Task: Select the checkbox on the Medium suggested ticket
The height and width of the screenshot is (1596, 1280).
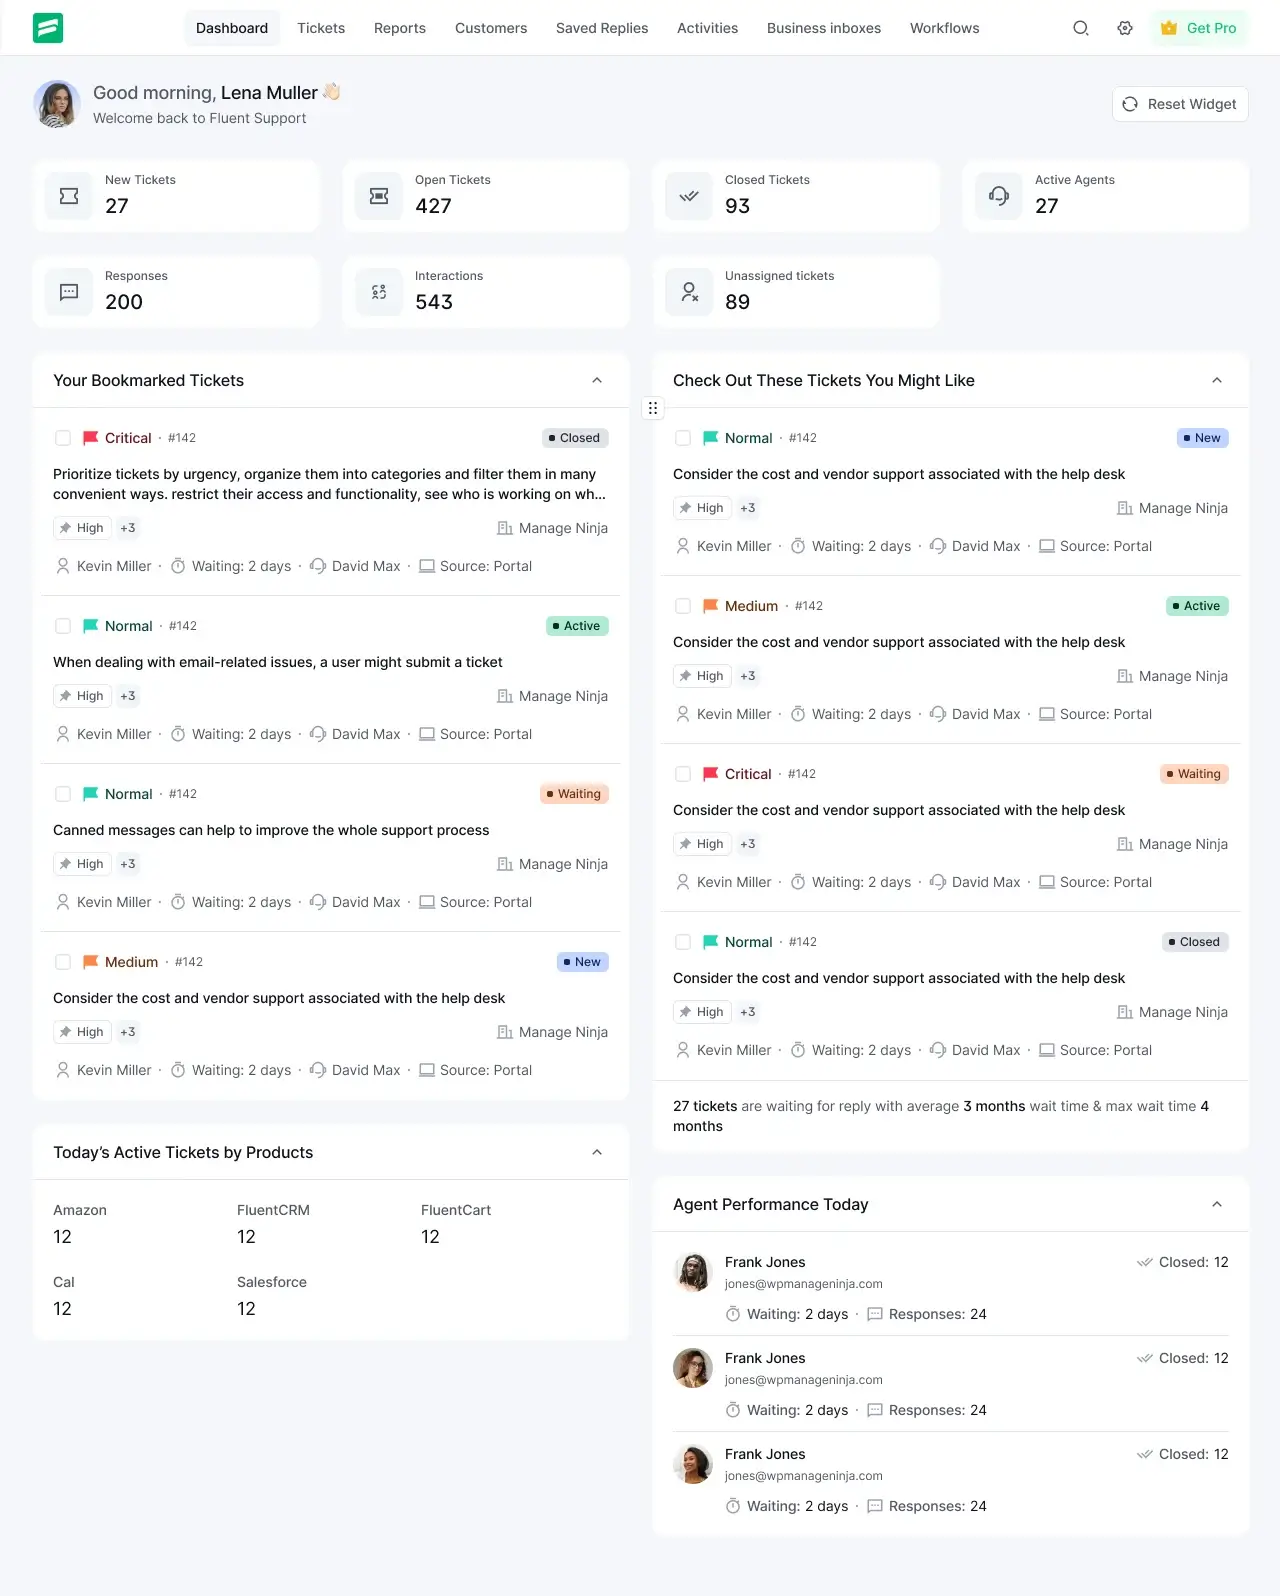Action: click(x=683, y=605)
